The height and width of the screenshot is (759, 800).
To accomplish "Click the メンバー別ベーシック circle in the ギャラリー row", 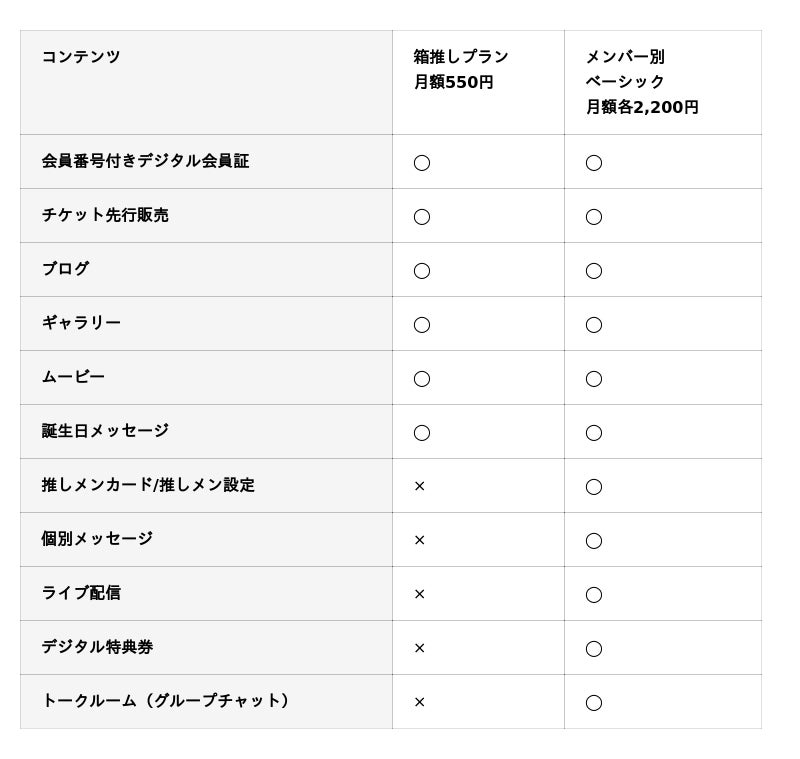I will 594,324.
